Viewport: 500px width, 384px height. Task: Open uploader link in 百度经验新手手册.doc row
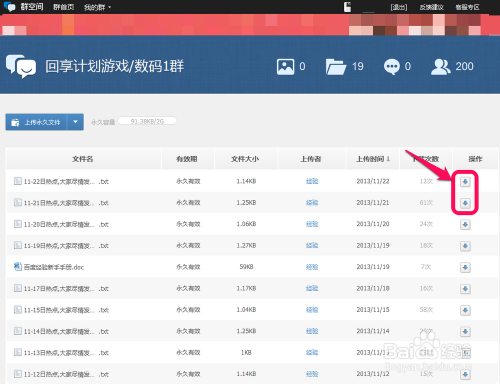[x=312, y=267]
